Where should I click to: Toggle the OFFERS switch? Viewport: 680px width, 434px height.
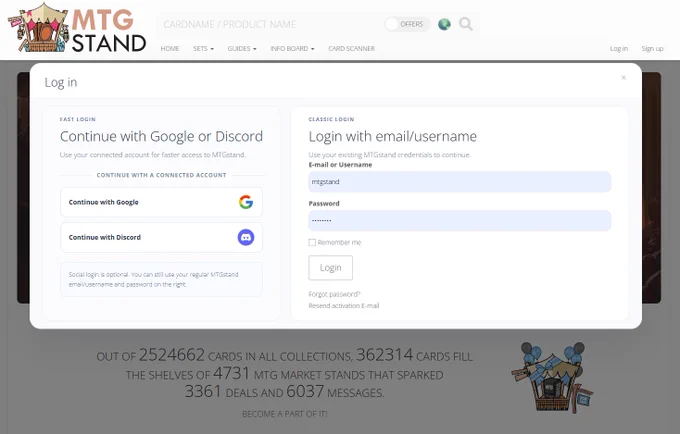coord(407,24)
